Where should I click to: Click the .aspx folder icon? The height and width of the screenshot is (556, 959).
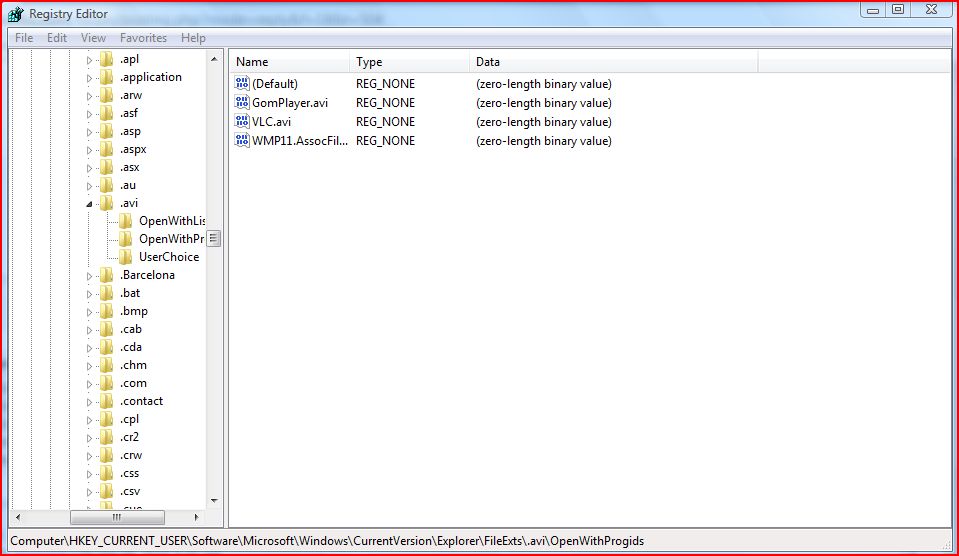pyautogui.click(x=106, y=149)
